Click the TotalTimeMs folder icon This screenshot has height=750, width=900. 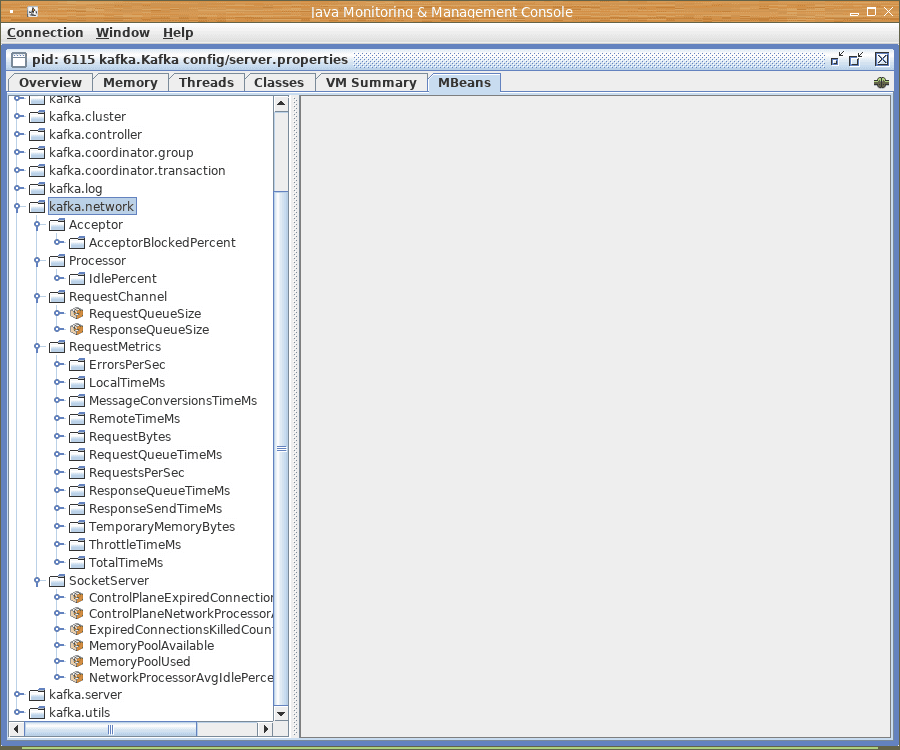pyautogui.click(x=77, y=562)
